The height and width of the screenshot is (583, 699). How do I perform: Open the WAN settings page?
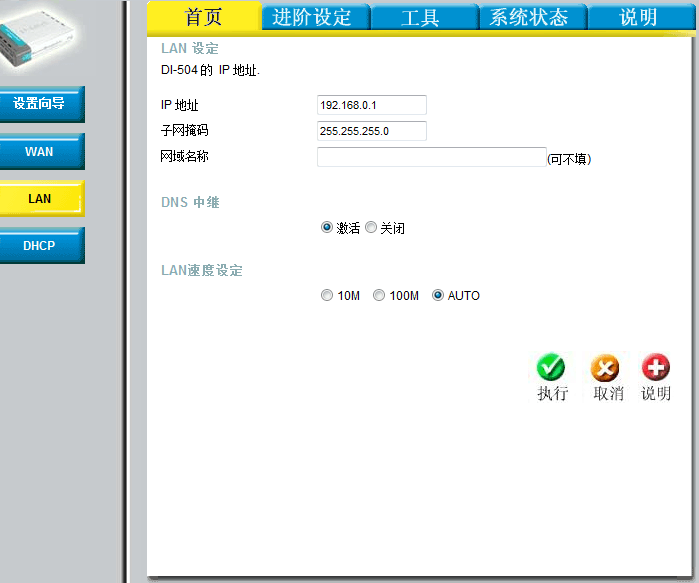pyautogui.click(x=41, y=152)
